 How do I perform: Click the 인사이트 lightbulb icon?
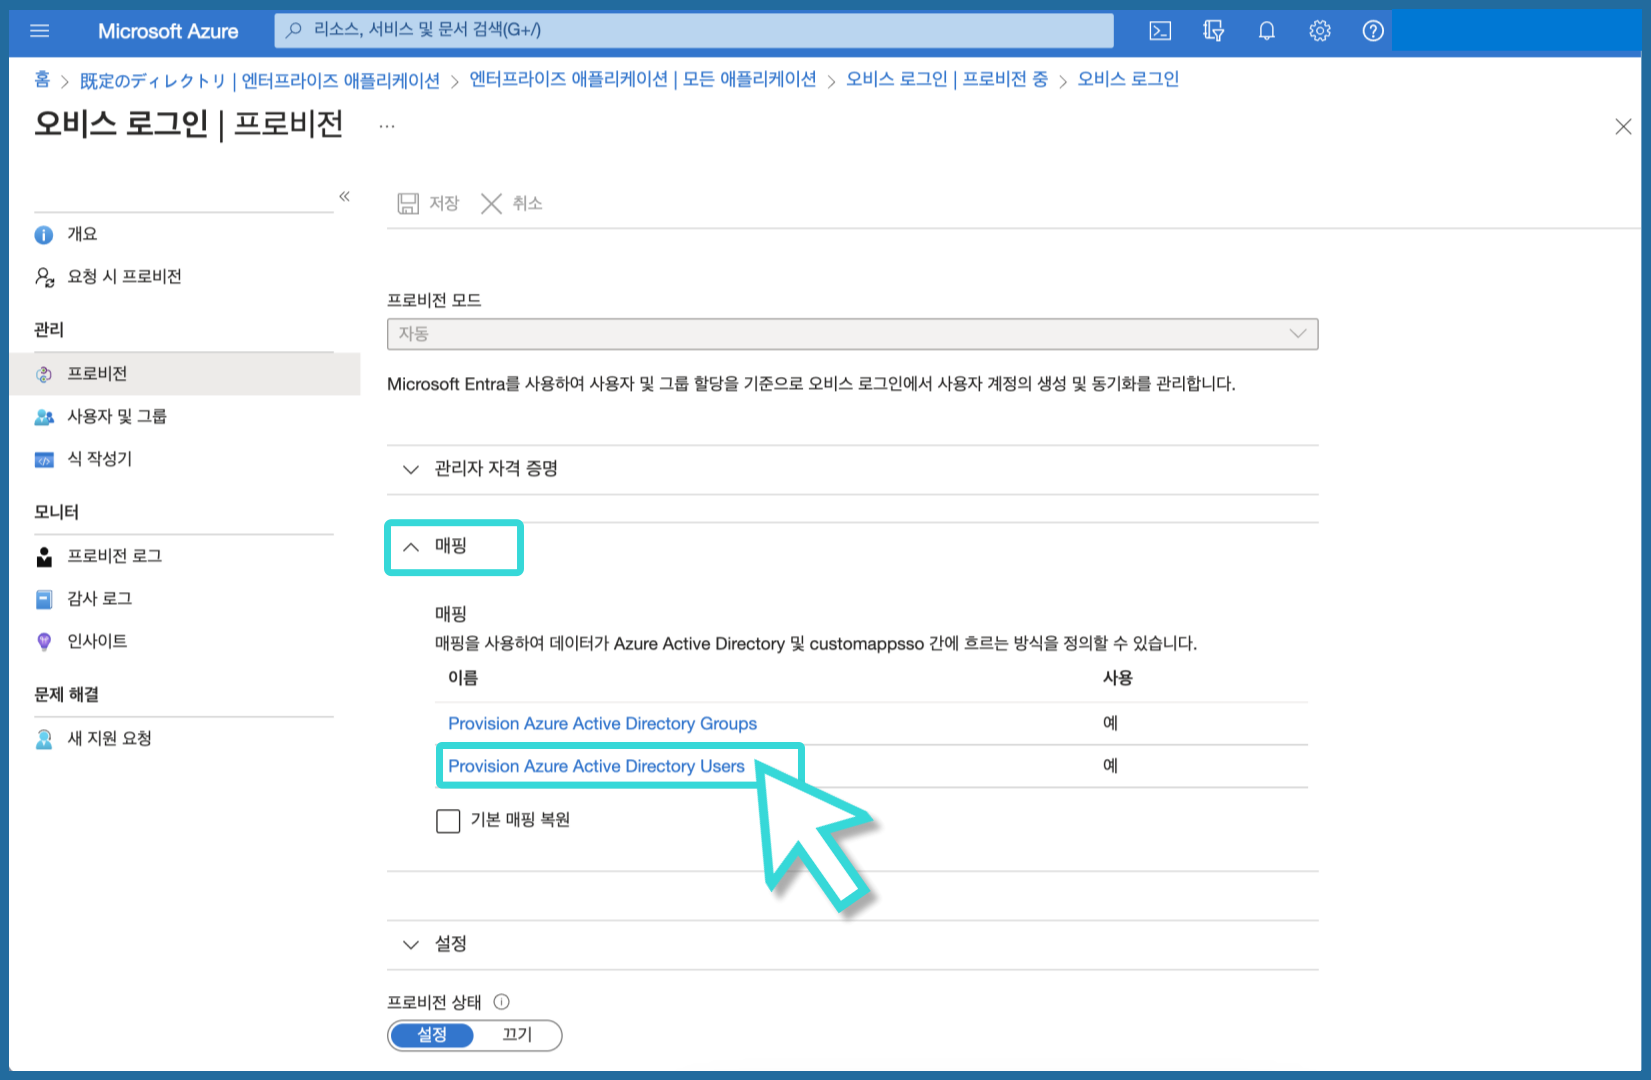tap(44, 642)
